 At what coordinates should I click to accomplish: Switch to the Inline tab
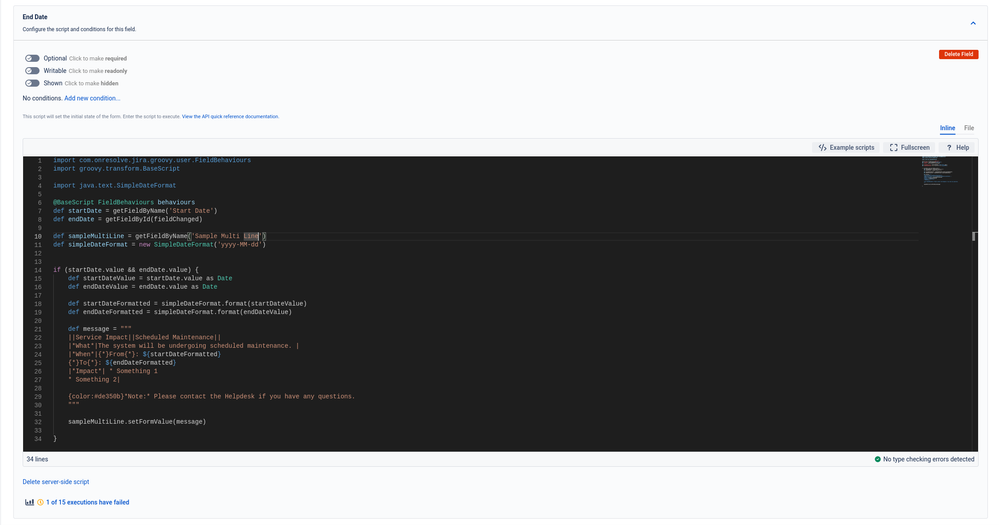[947, 128]
